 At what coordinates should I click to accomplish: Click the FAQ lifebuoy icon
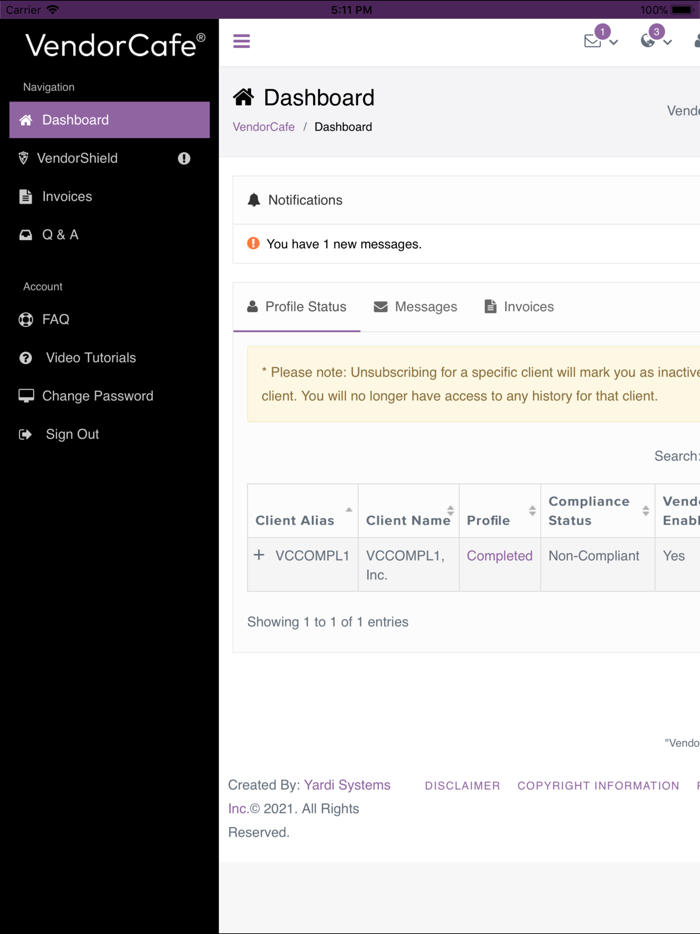click(26, 320)
